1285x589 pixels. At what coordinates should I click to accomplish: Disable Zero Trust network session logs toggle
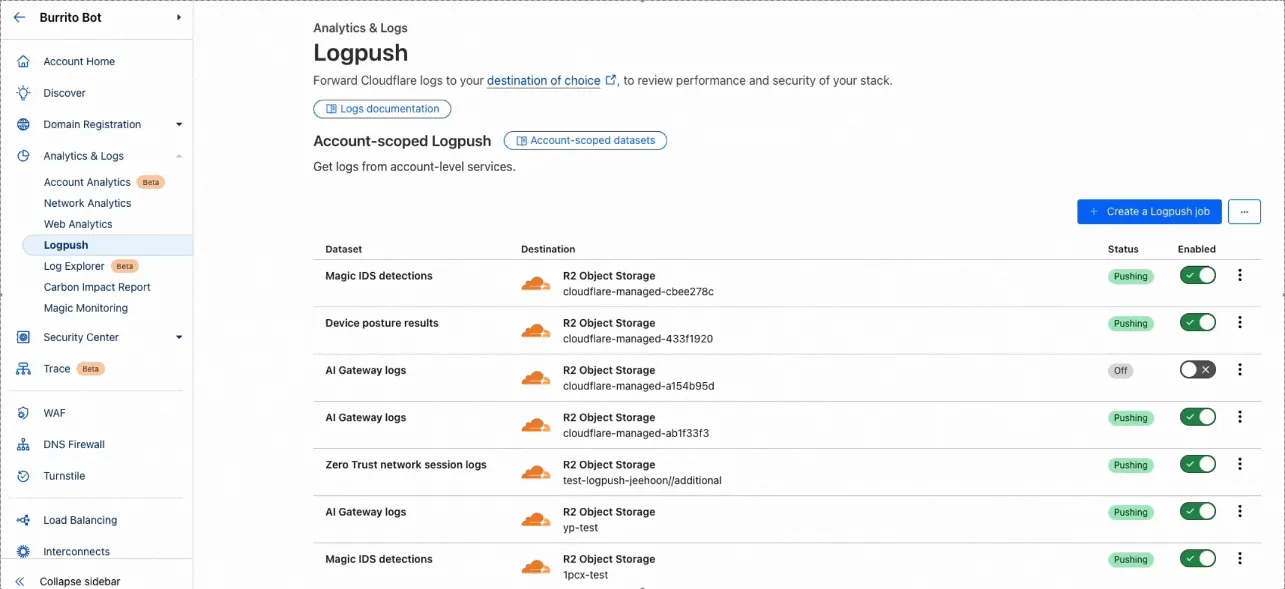pyautogui.click(x=1197, y=464)
